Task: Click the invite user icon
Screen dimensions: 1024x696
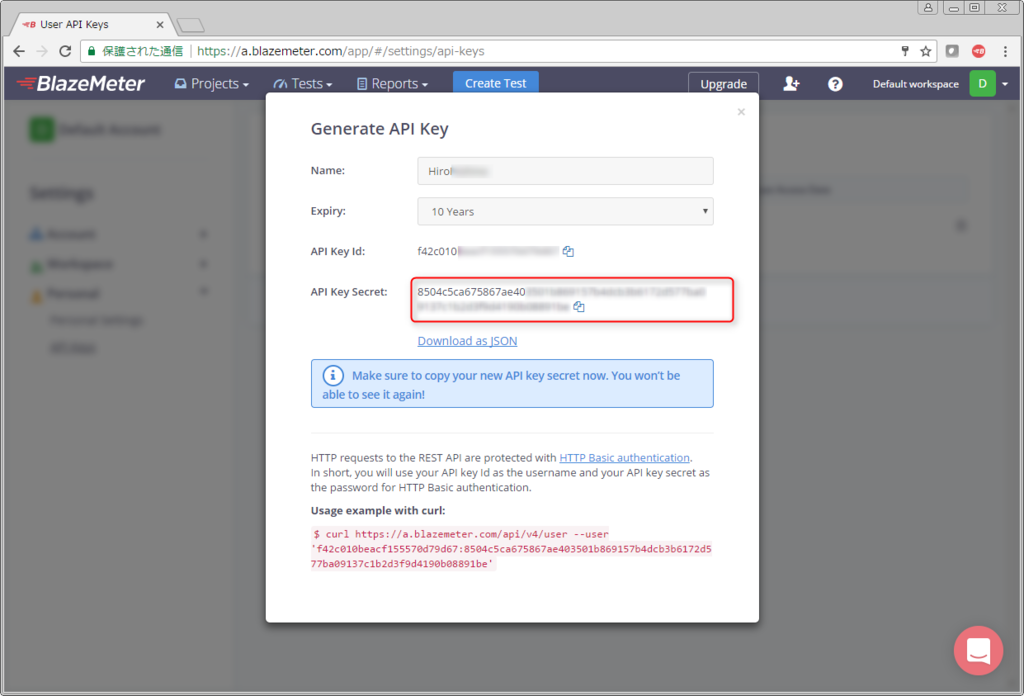Action: (791, 84)
